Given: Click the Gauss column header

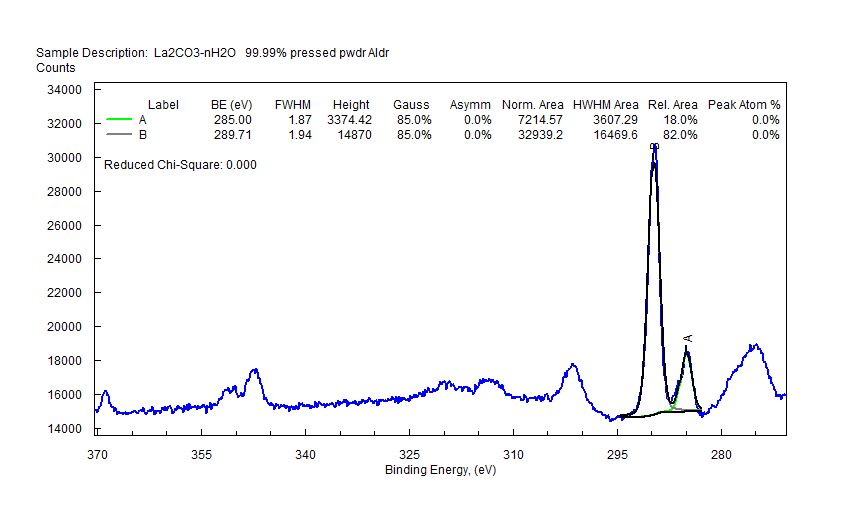Looking at the screenshot, I should 411,105.
